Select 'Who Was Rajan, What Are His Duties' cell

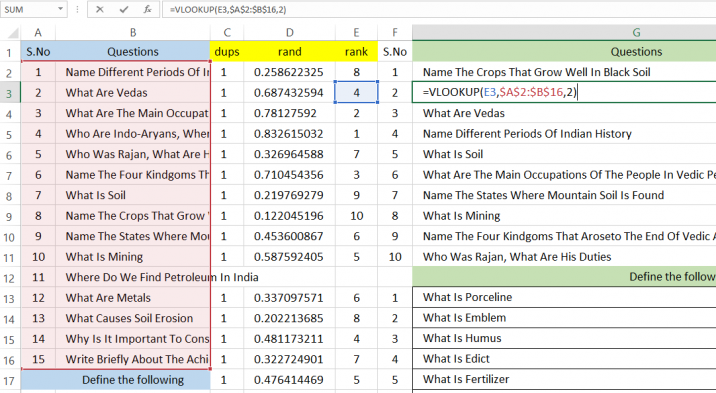click(x=564, y=257)
